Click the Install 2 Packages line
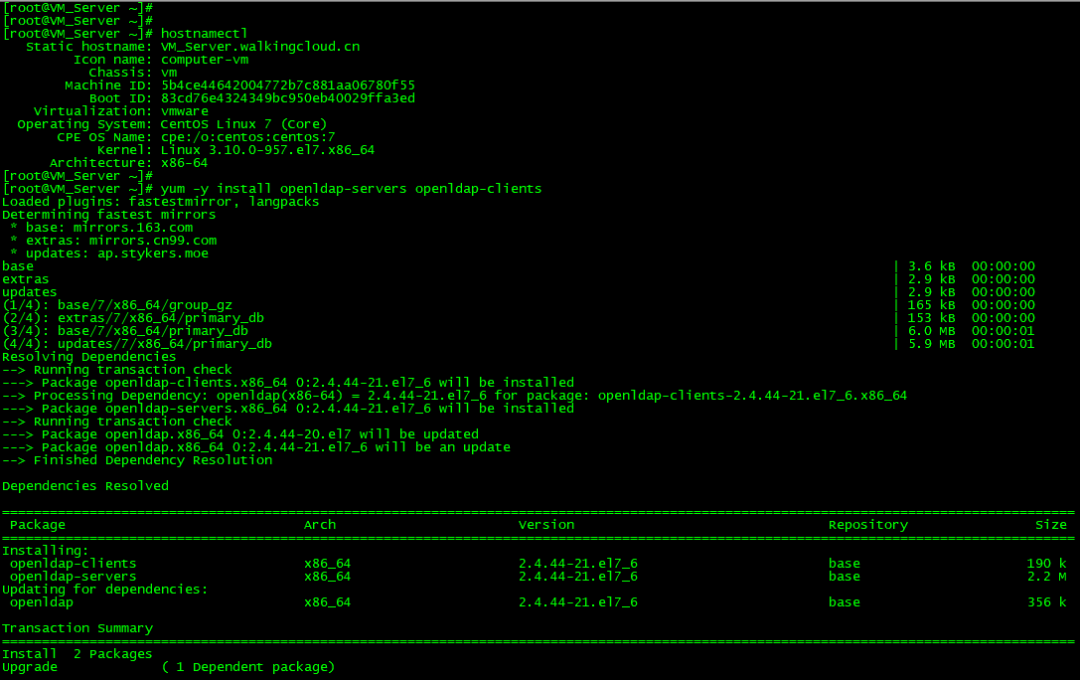Screen dimensions: 1080x680 (77, 655)
